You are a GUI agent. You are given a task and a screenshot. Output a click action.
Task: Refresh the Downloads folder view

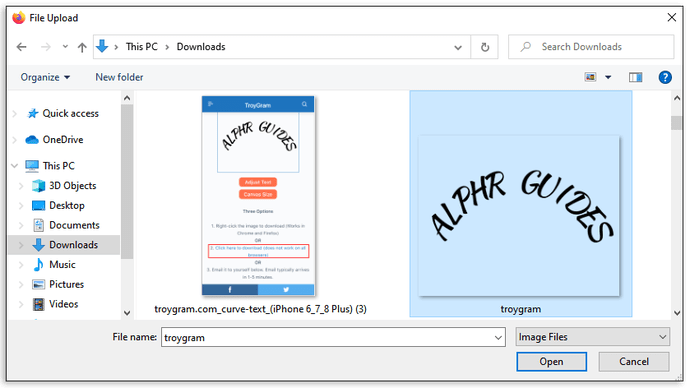click(x=485, y=47)
